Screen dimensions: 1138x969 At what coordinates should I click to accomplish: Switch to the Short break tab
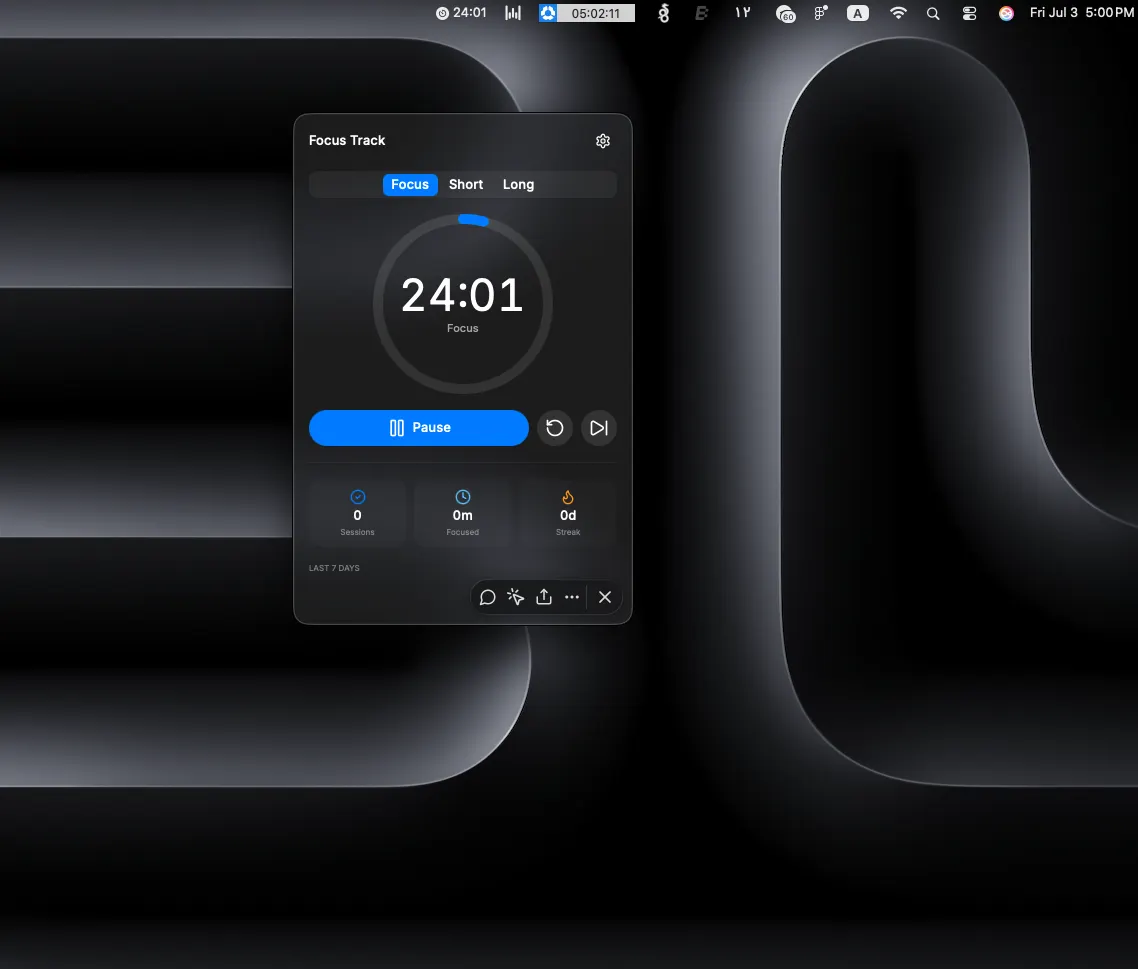[466, 184]
